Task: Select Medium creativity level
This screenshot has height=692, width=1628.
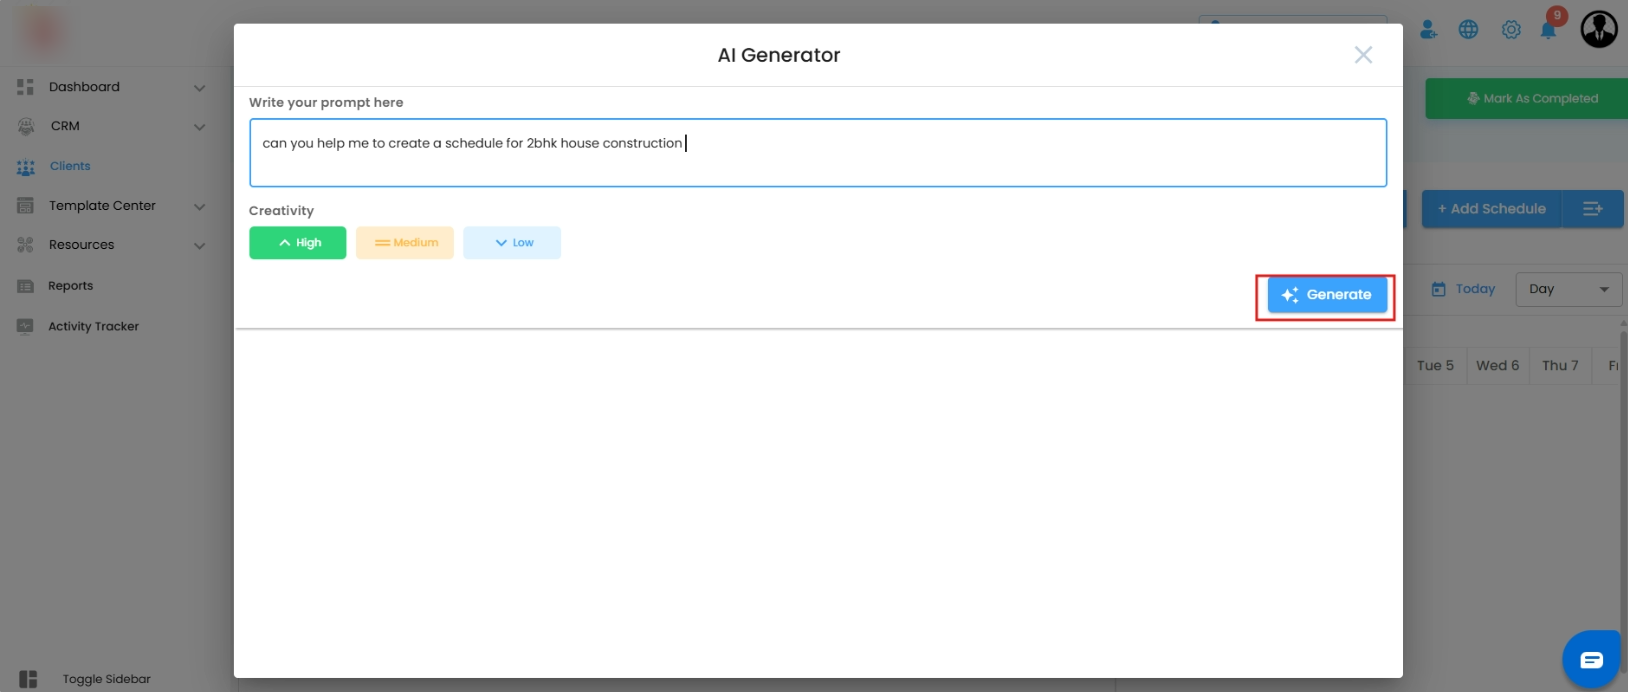Action: pyautogui.click(x=405, y=243)
